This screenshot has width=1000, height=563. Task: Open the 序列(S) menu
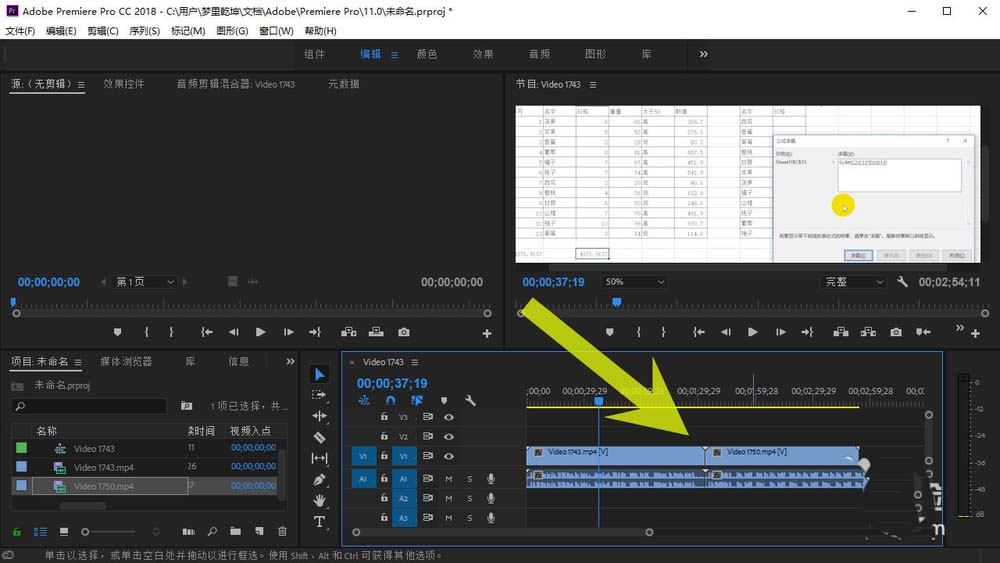pos(144,31)
